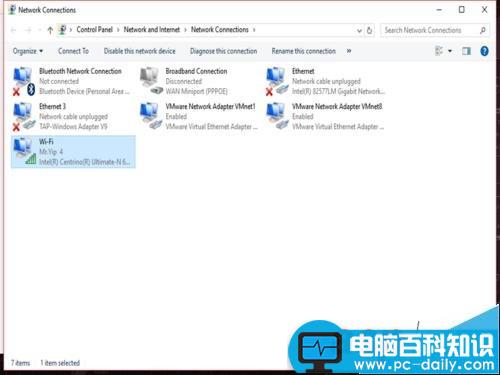This screenshot has width=500, height=375.
Task: Go up one folder level
Action: click(x=50, y=30)
